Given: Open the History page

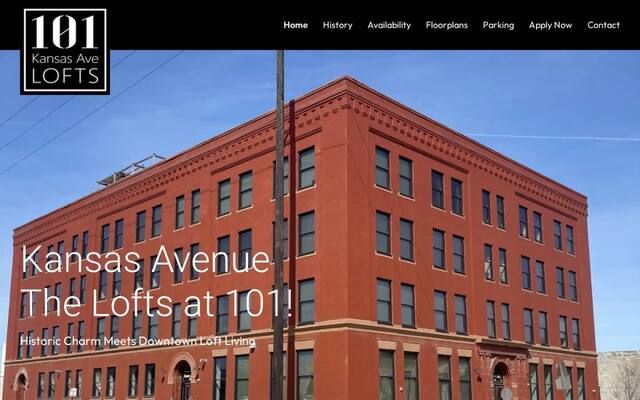Looking at the screenshot, I should tap(338, 25).
